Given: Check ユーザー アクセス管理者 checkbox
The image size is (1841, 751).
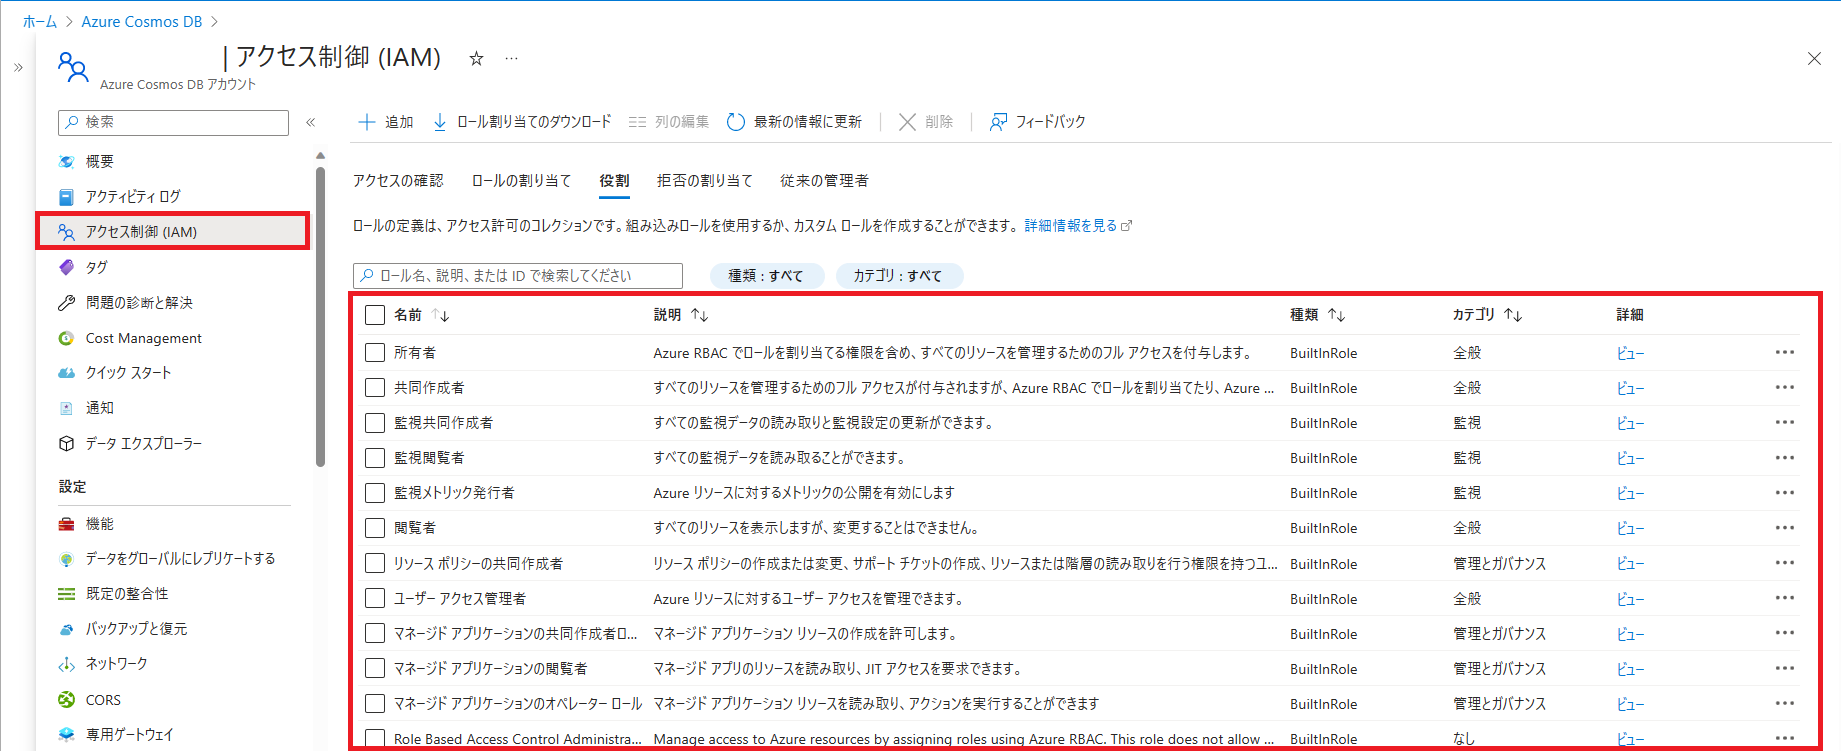Looking at the screenshot, I should pyautogui.click(x=375, y=598).
